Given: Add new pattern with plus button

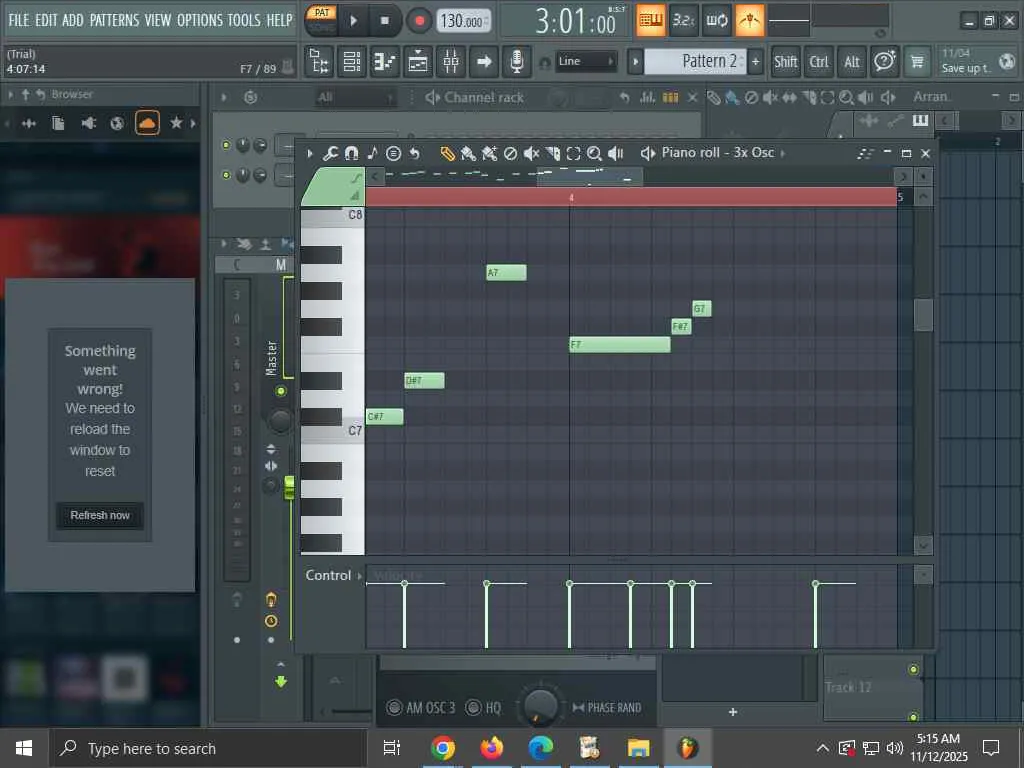Looking at the screenshot, I should click(x=756, y=61).
